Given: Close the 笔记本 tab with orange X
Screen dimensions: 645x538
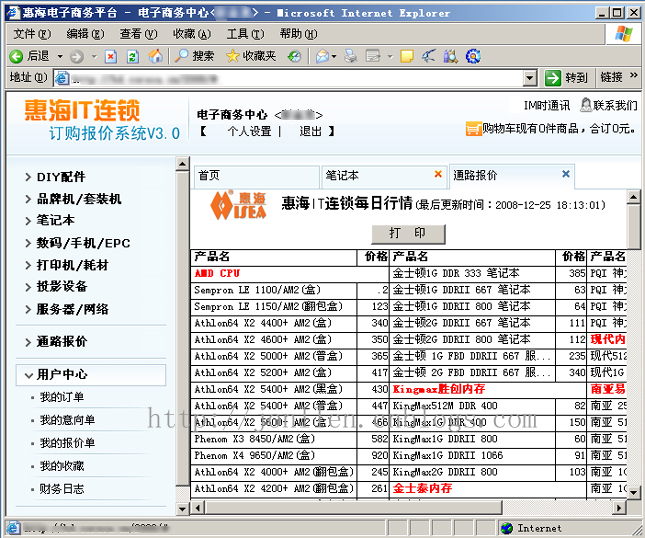Looking at the screenshot, I should coord(438,174).
